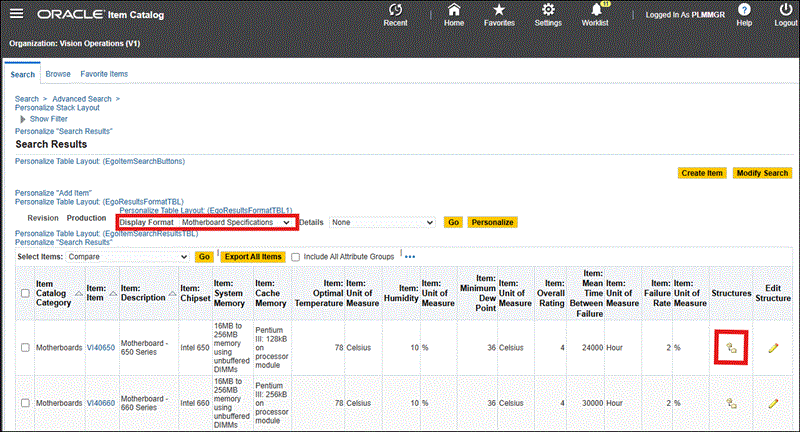Click the Advanced Search breadcrumb link

point(82,99)
